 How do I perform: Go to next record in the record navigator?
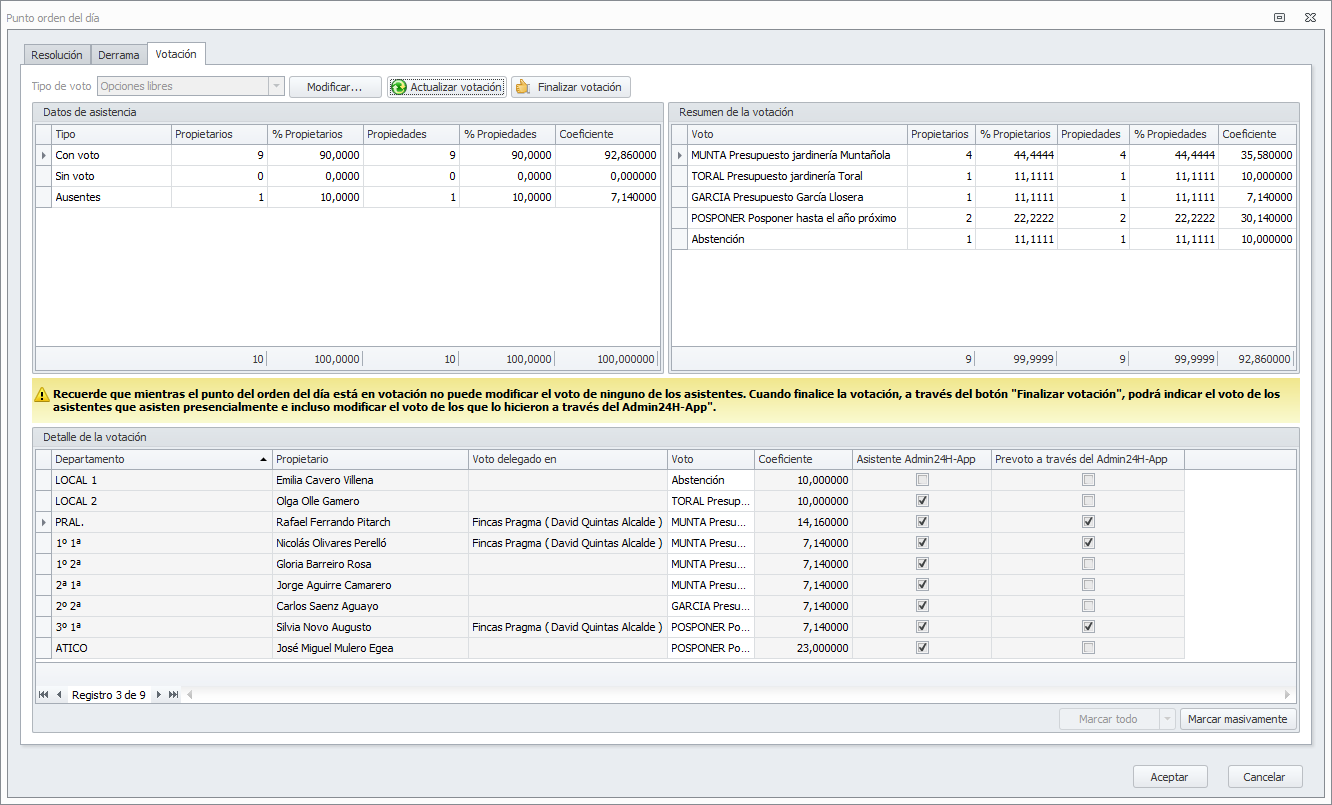click(x=158, y=695)
